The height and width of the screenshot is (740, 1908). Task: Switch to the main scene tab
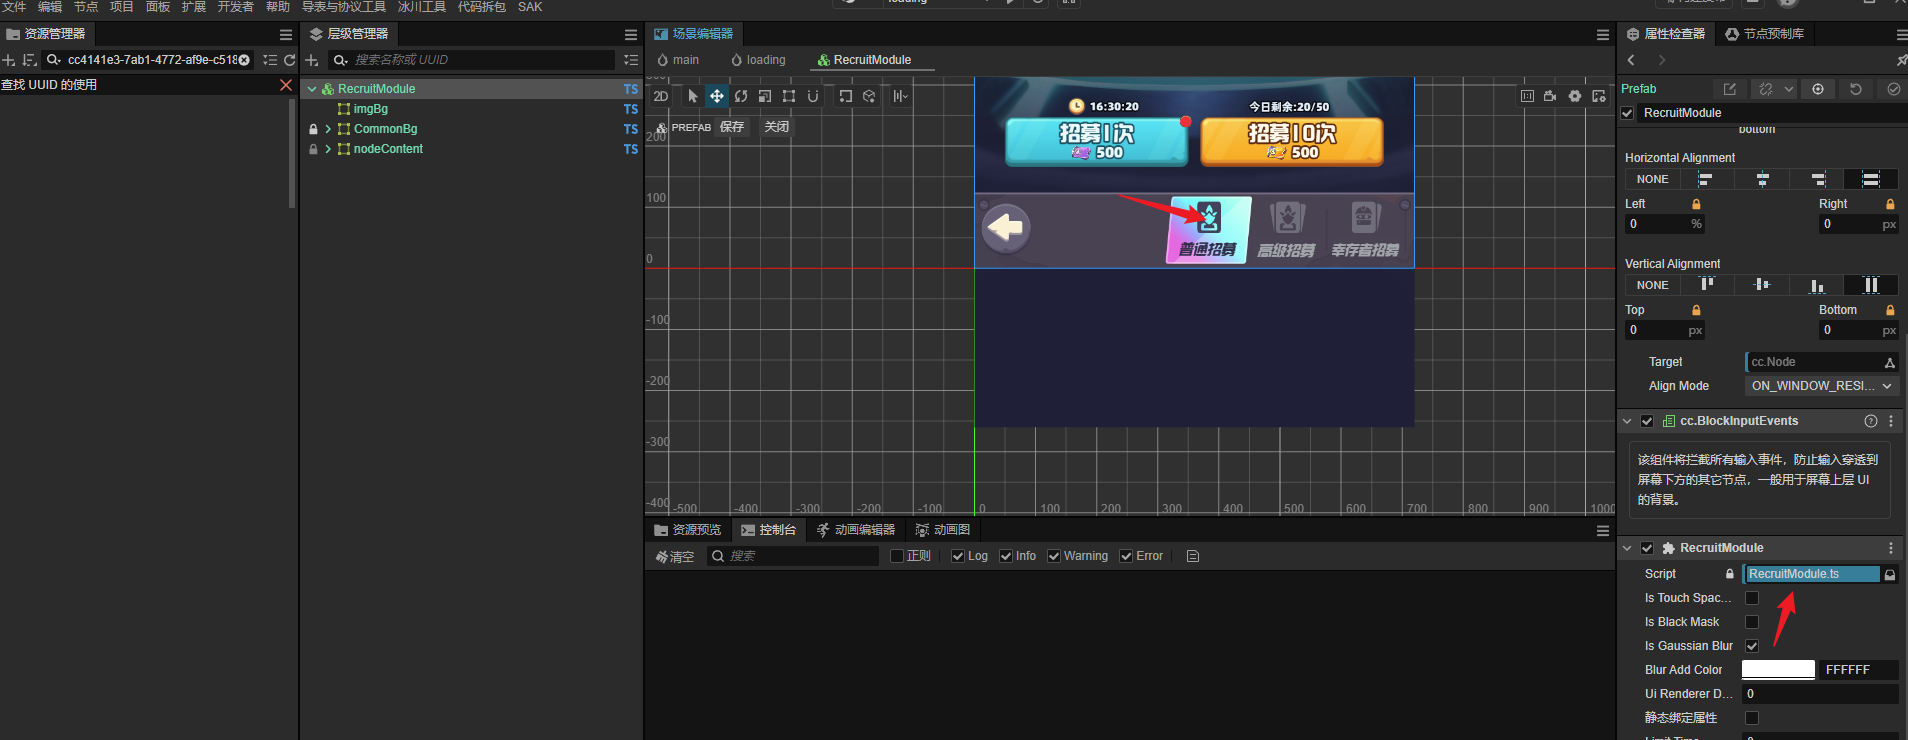(x=678, y=60)
